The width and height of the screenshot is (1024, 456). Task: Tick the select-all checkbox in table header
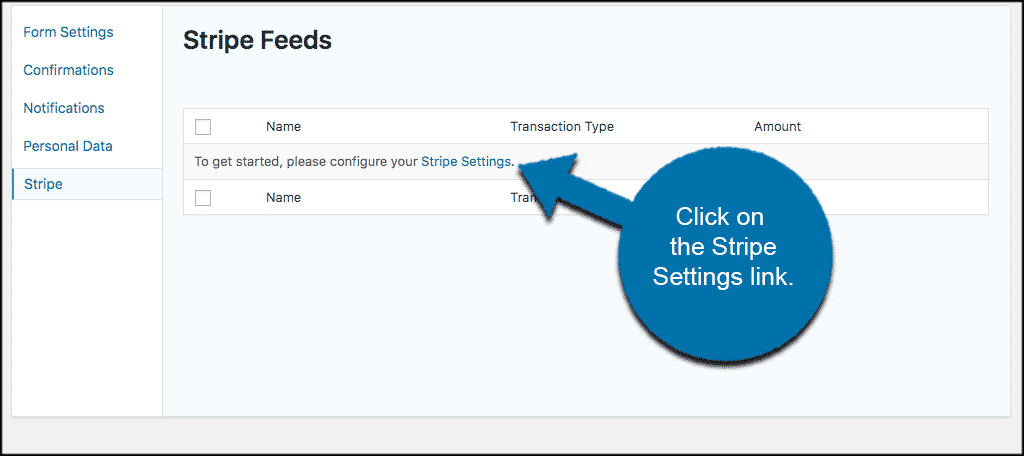pos(203,127)
